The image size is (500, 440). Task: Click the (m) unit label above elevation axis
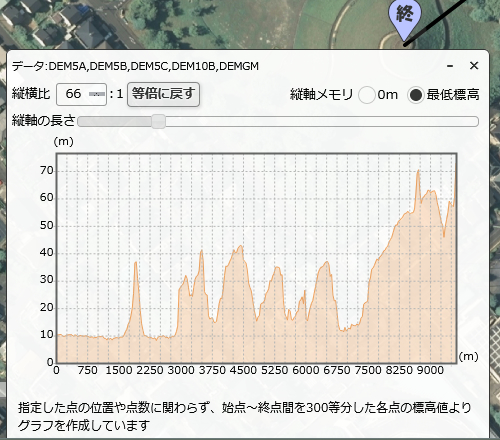point(64,142)
